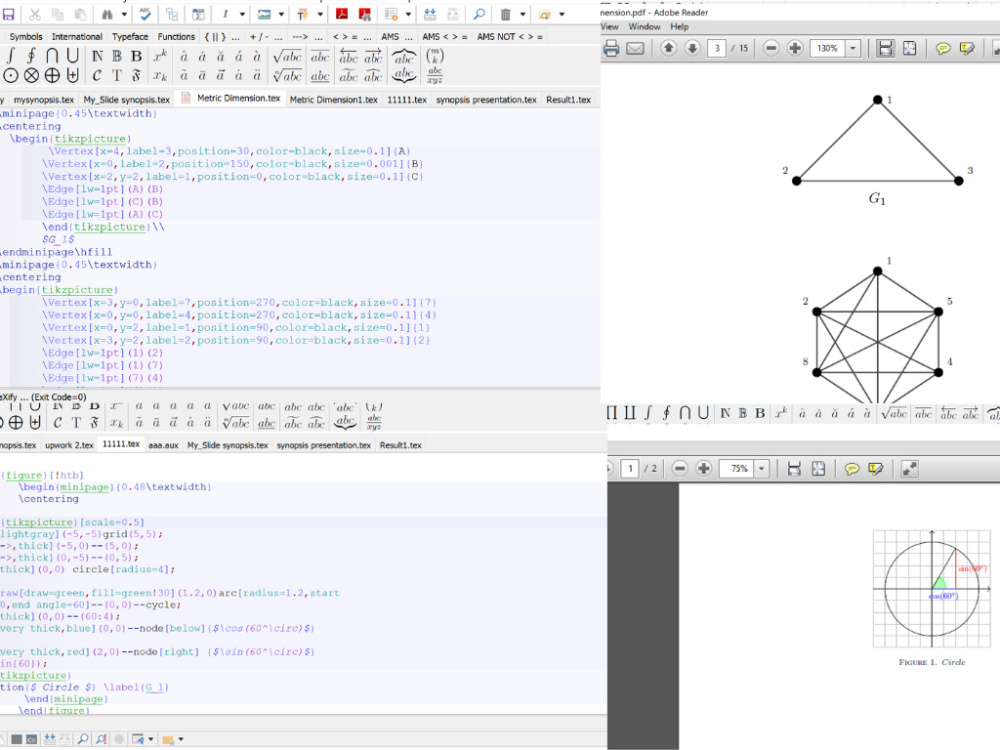The height and width of the screenshot is (750, 1000).
Task: Click the zoom-in plus in the 75% reader
Action: tap(703, 469)
